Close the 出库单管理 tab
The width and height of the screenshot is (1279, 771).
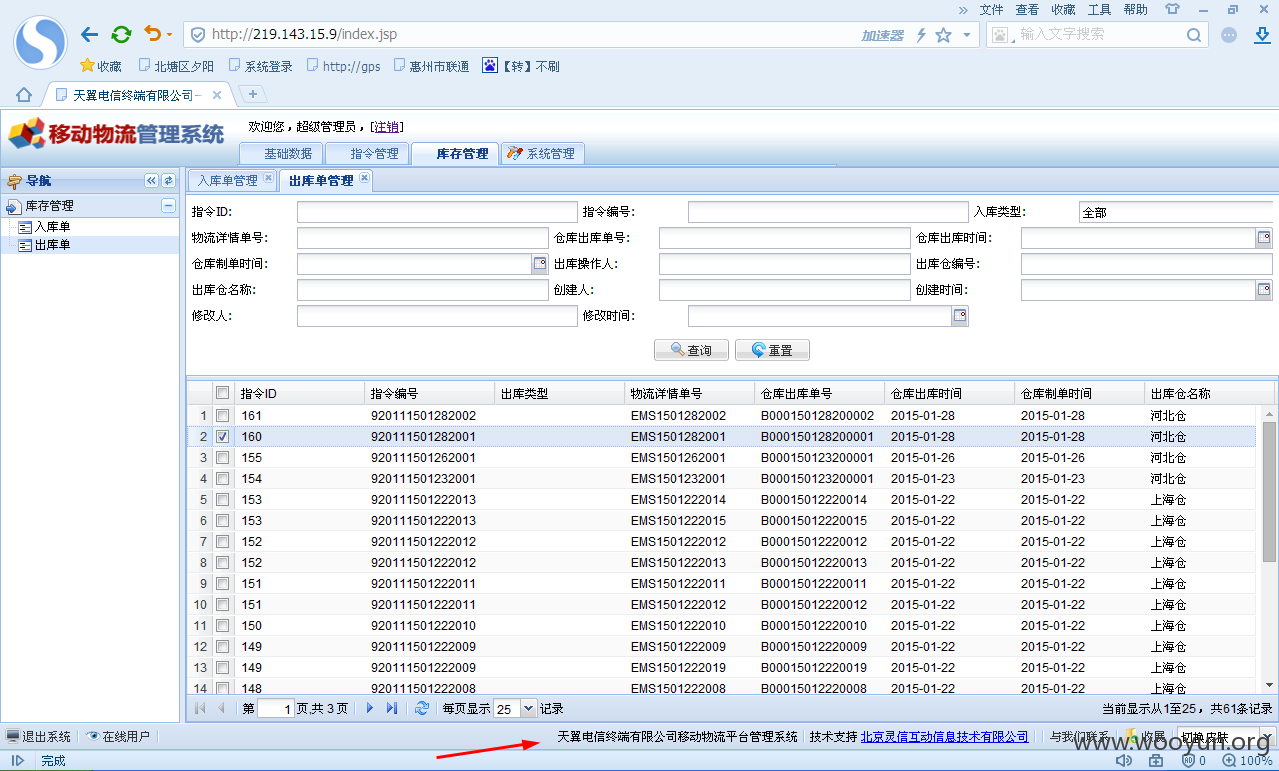point(365,178)
